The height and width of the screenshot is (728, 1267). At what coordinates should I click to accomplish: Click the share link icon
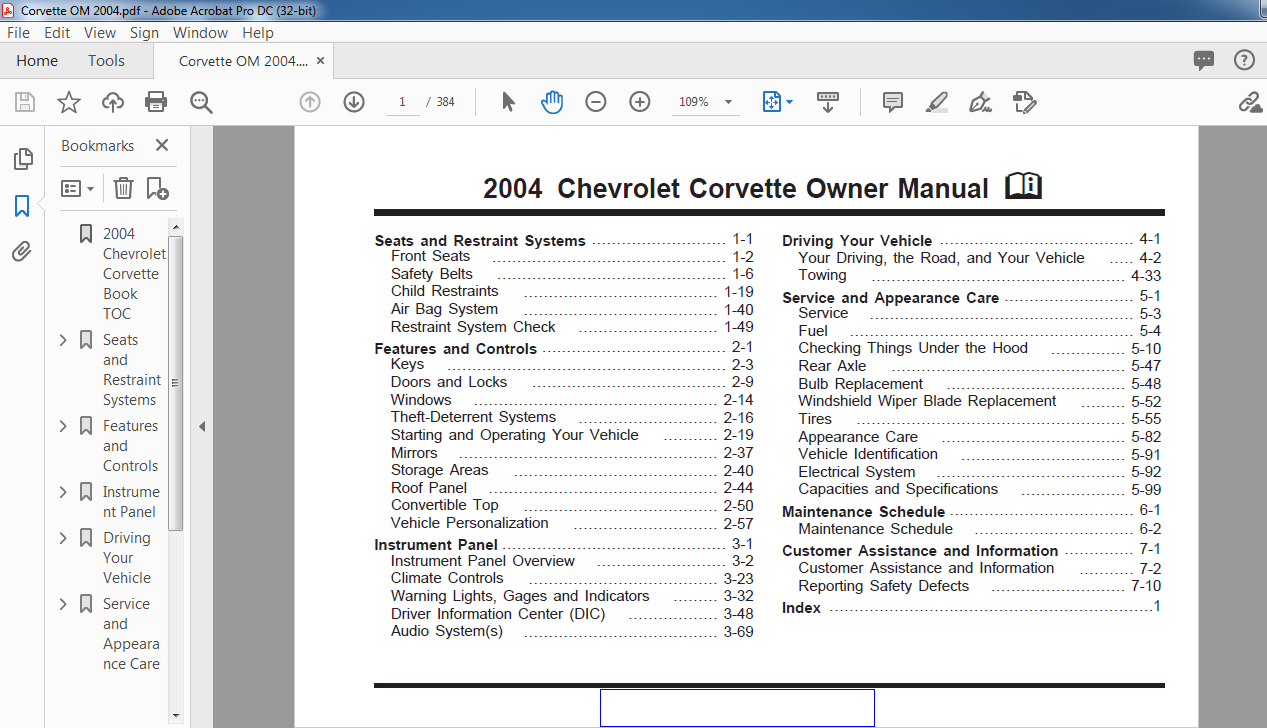pos(1249,102)
